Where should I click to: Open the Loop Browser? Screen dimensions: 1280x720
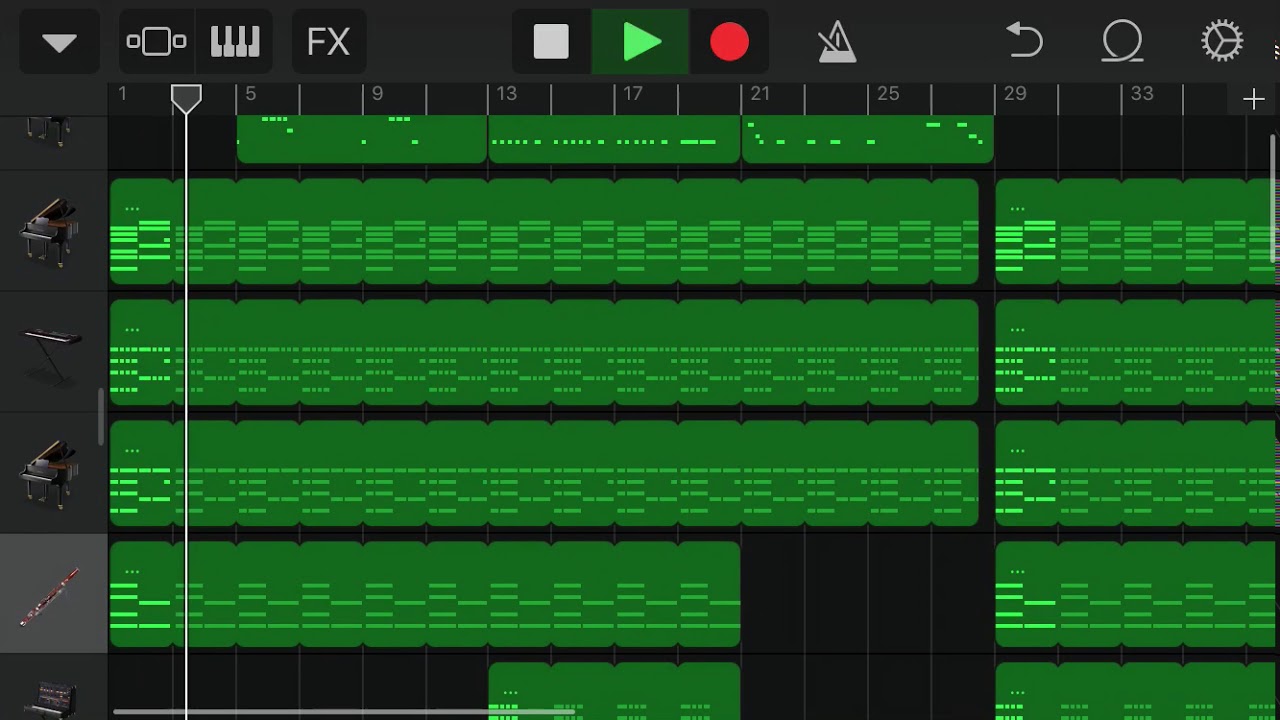click(1123, 42)
